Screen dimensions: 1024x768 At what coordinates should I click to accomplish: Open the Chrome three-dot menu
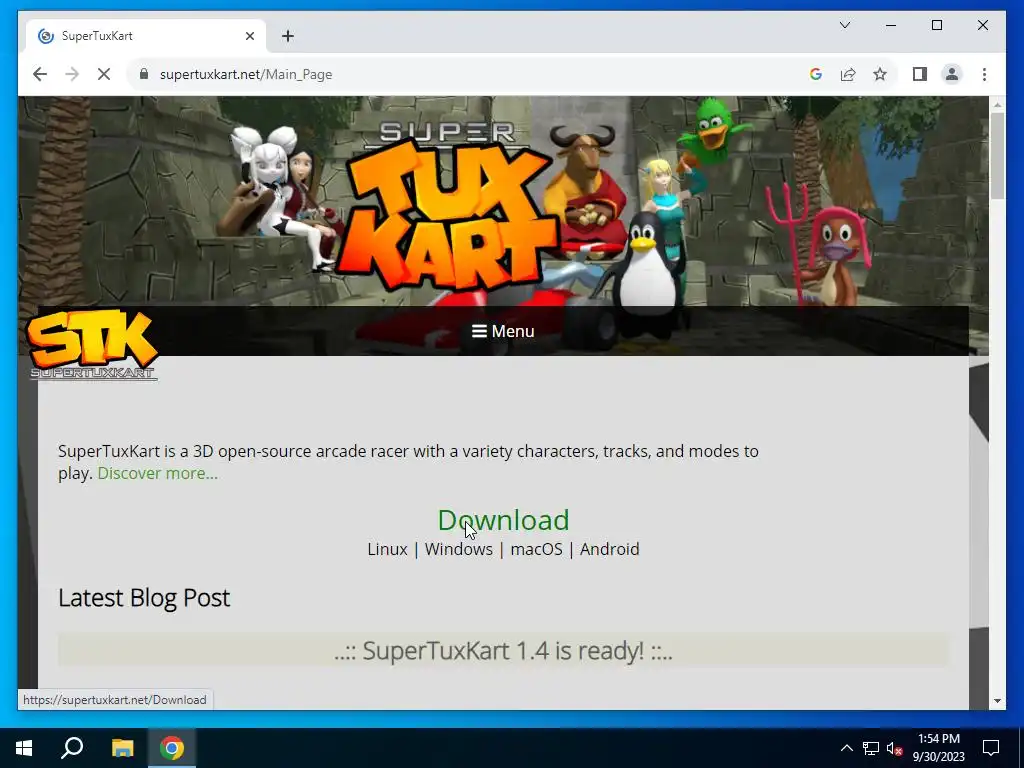[984, 74]
